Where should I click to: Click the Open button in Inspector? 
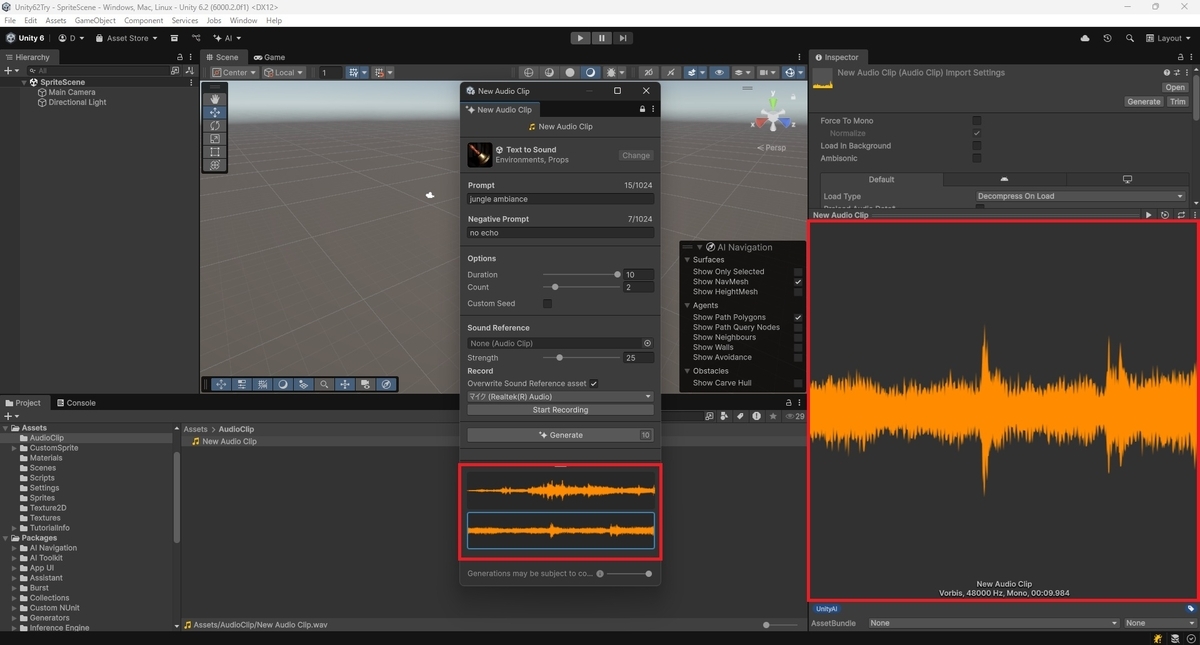point(1175,87)
